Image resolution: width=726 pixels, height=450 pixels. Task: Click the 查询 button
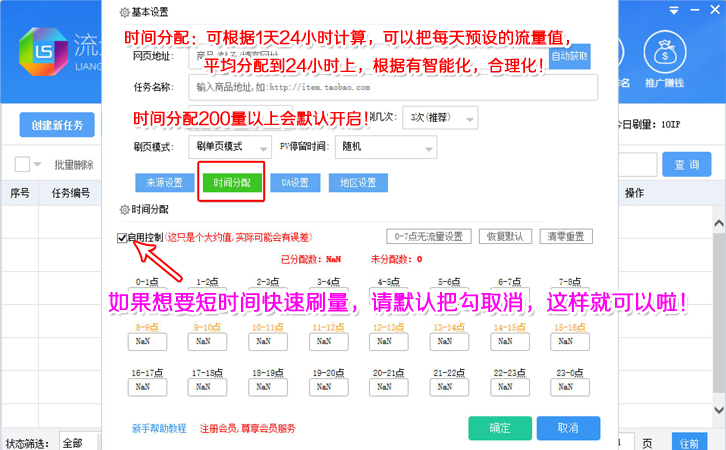[x=687, y=164]
